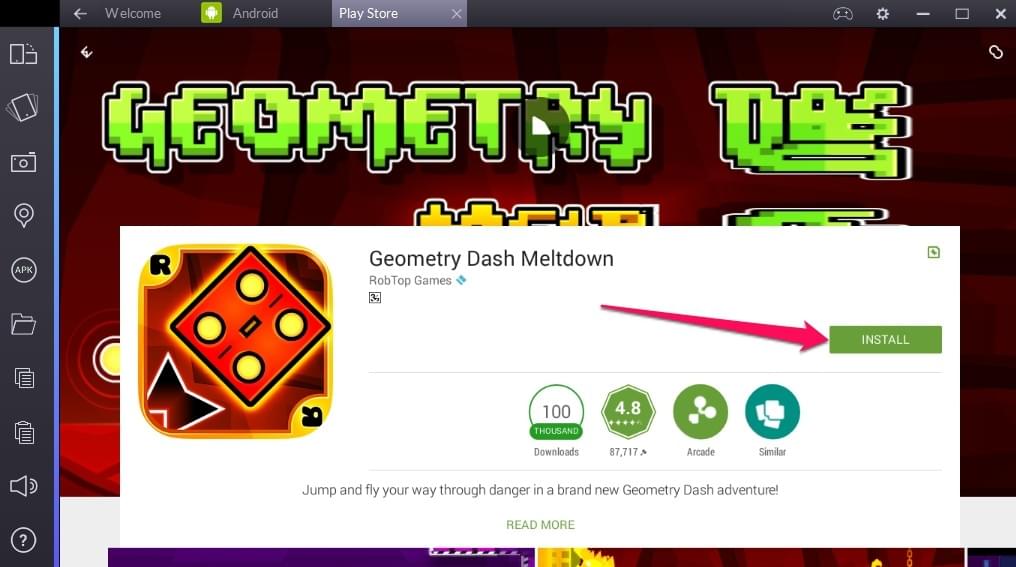Open the help question mark icon
The image size is (1016, 567).
point(24,540)
